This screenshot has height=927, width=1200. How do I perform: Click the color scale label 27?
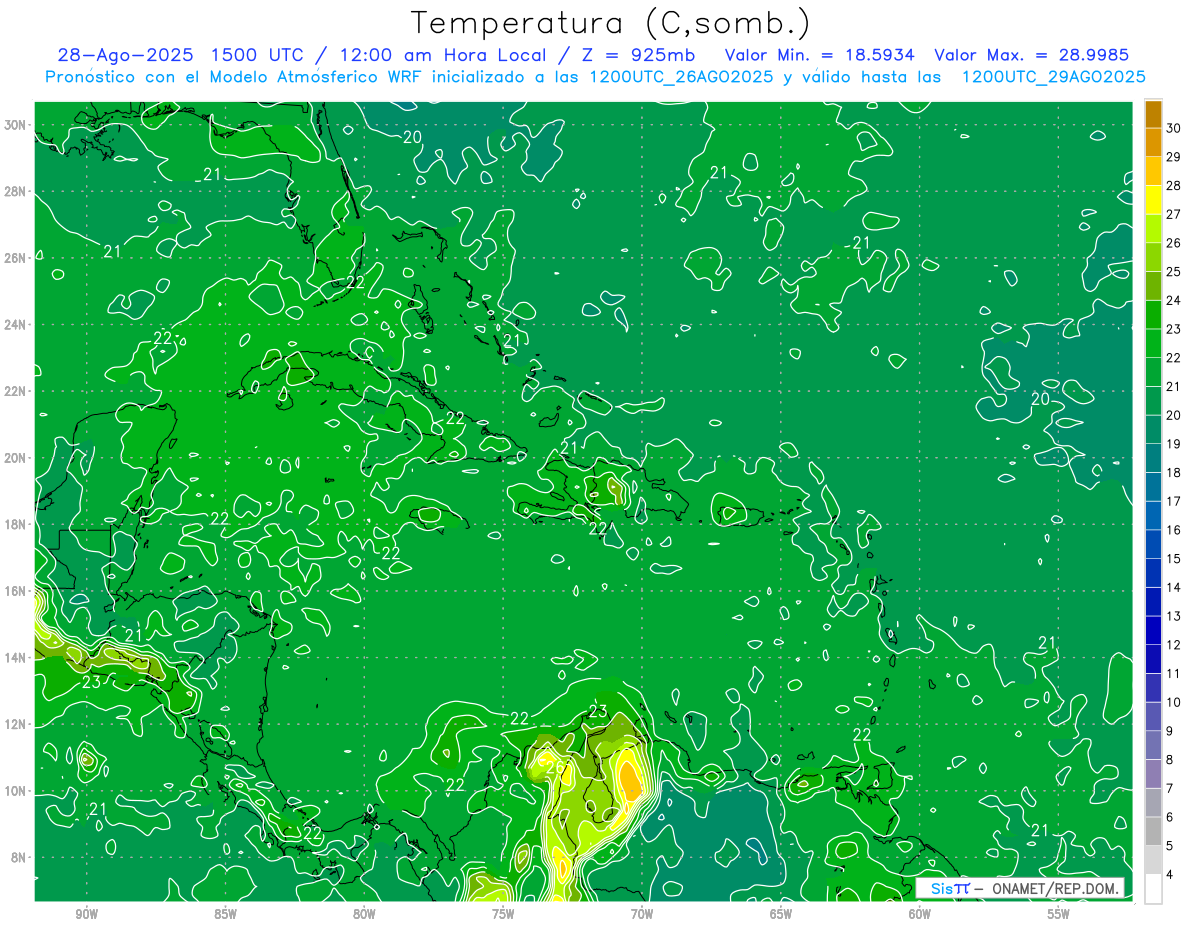pos(1174,214)
